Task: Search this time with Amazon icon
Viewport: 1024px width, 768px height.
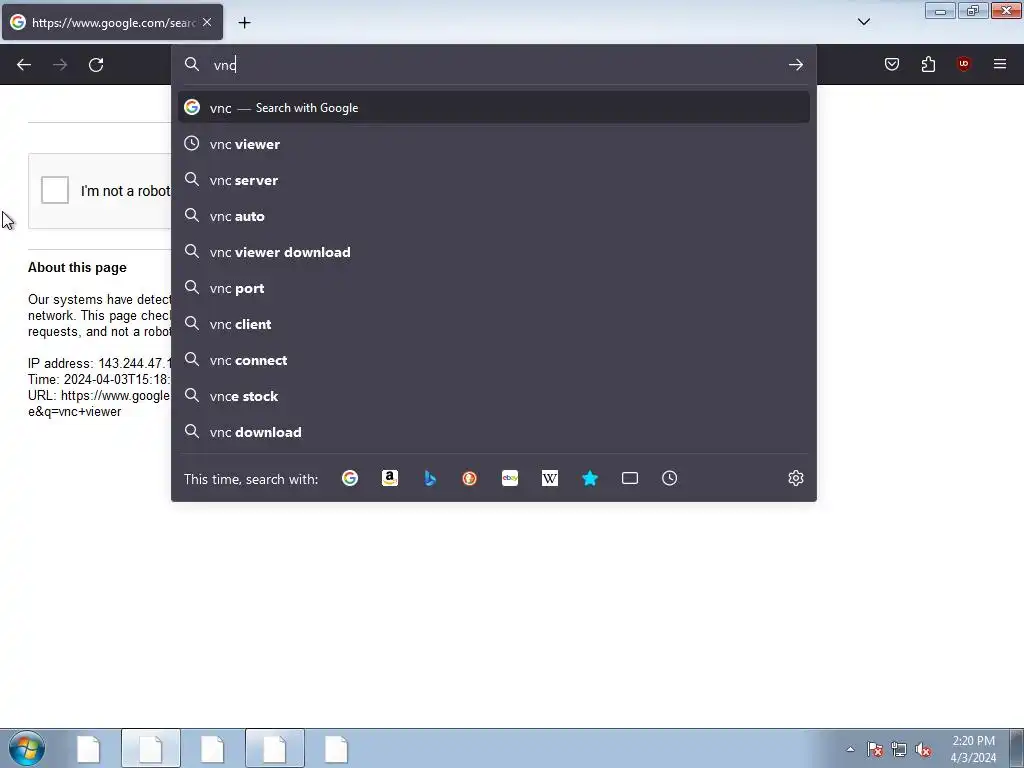Action: 390,478
